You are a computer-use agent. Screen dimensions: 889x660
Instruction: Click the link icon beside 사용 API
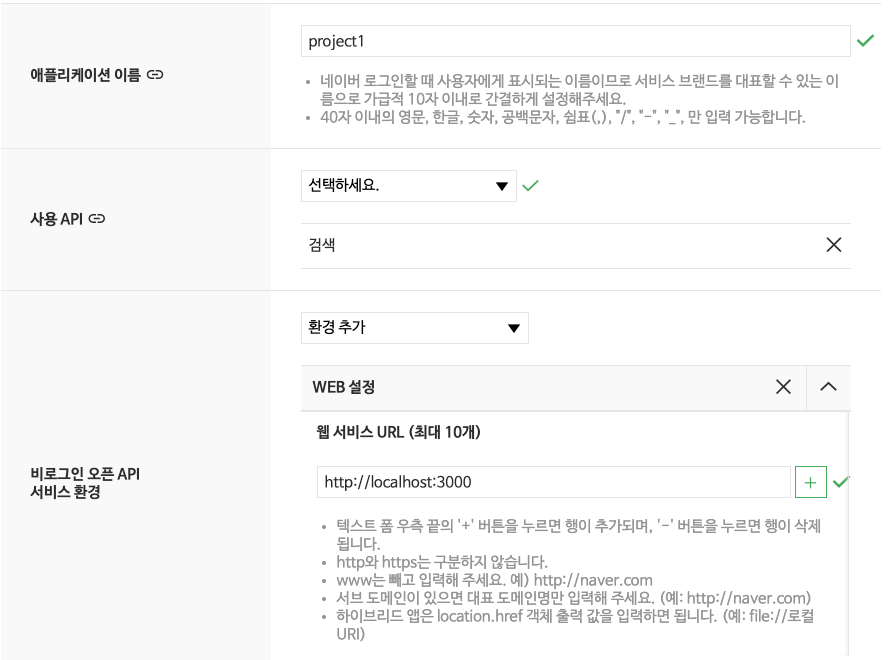tap(97, 219)
